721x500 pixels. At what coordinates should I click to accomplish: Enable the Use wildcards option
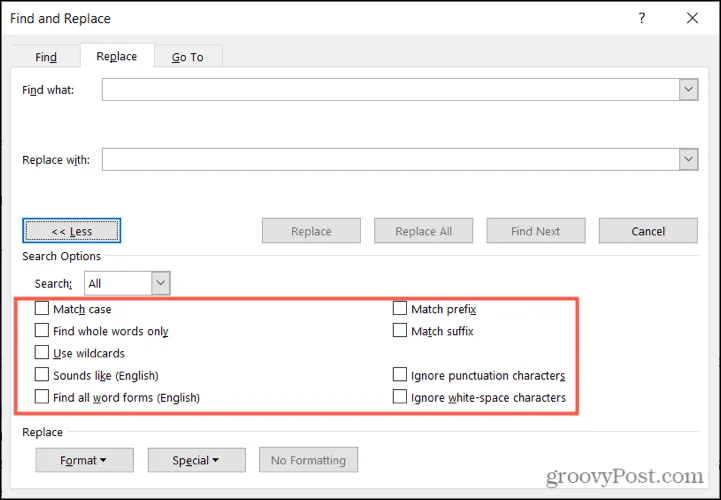point(42,352)
